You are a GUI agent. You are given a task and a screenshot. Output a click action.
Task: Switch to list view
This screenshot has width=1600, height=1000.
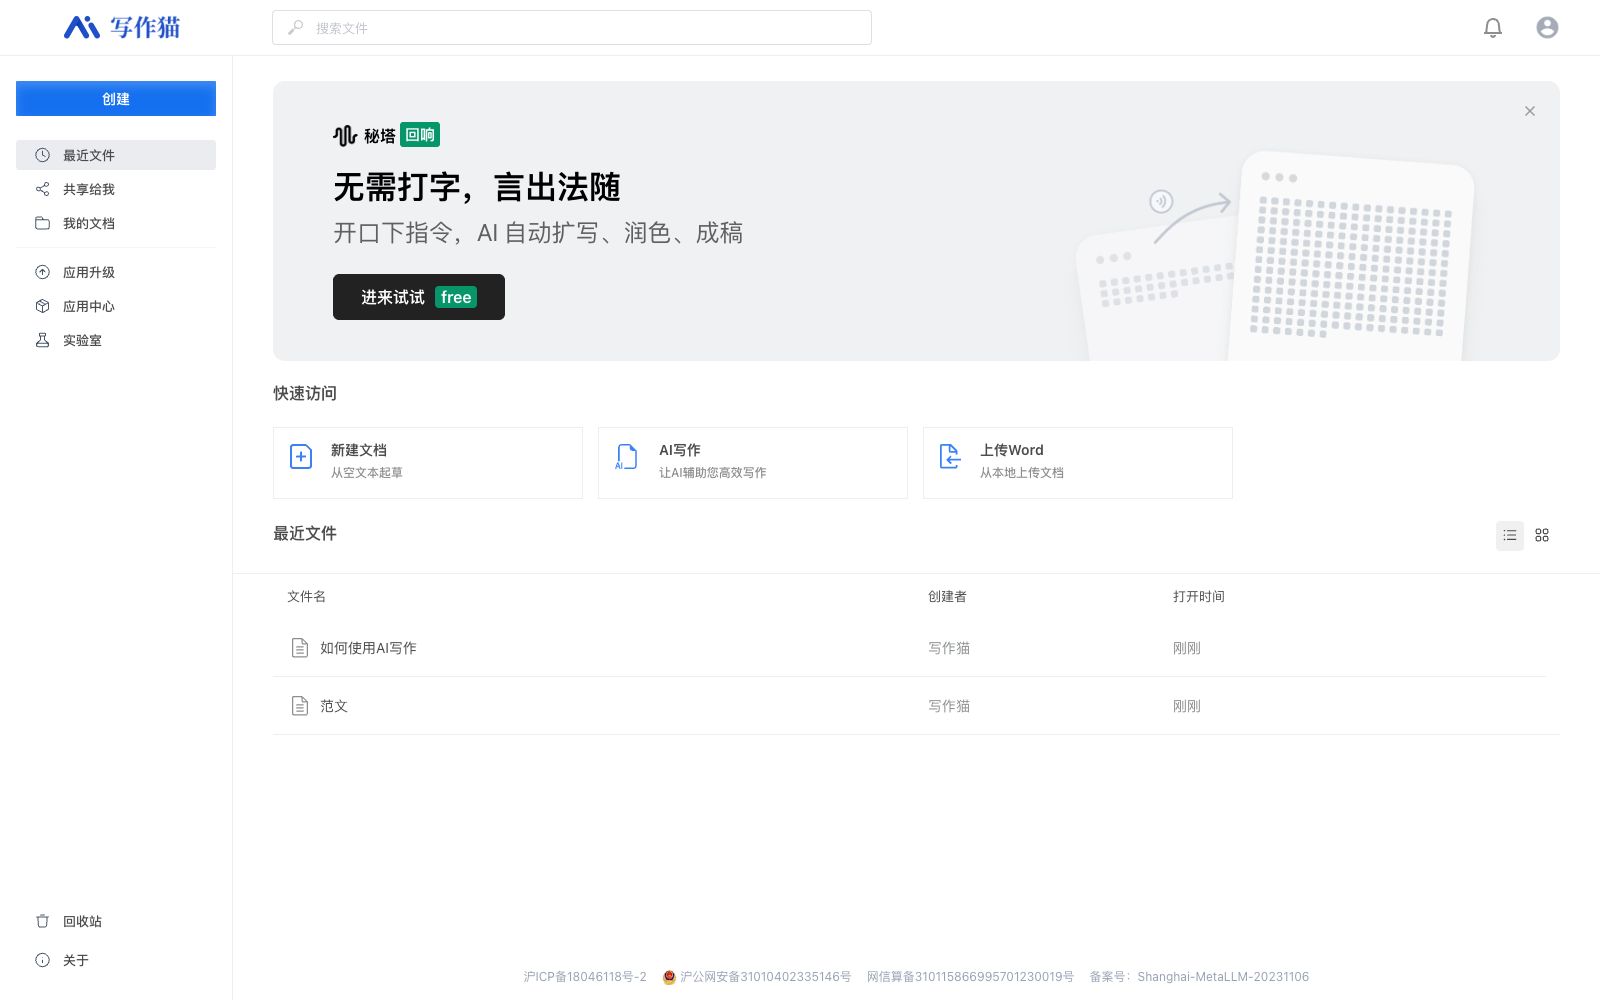(1510, 536)
